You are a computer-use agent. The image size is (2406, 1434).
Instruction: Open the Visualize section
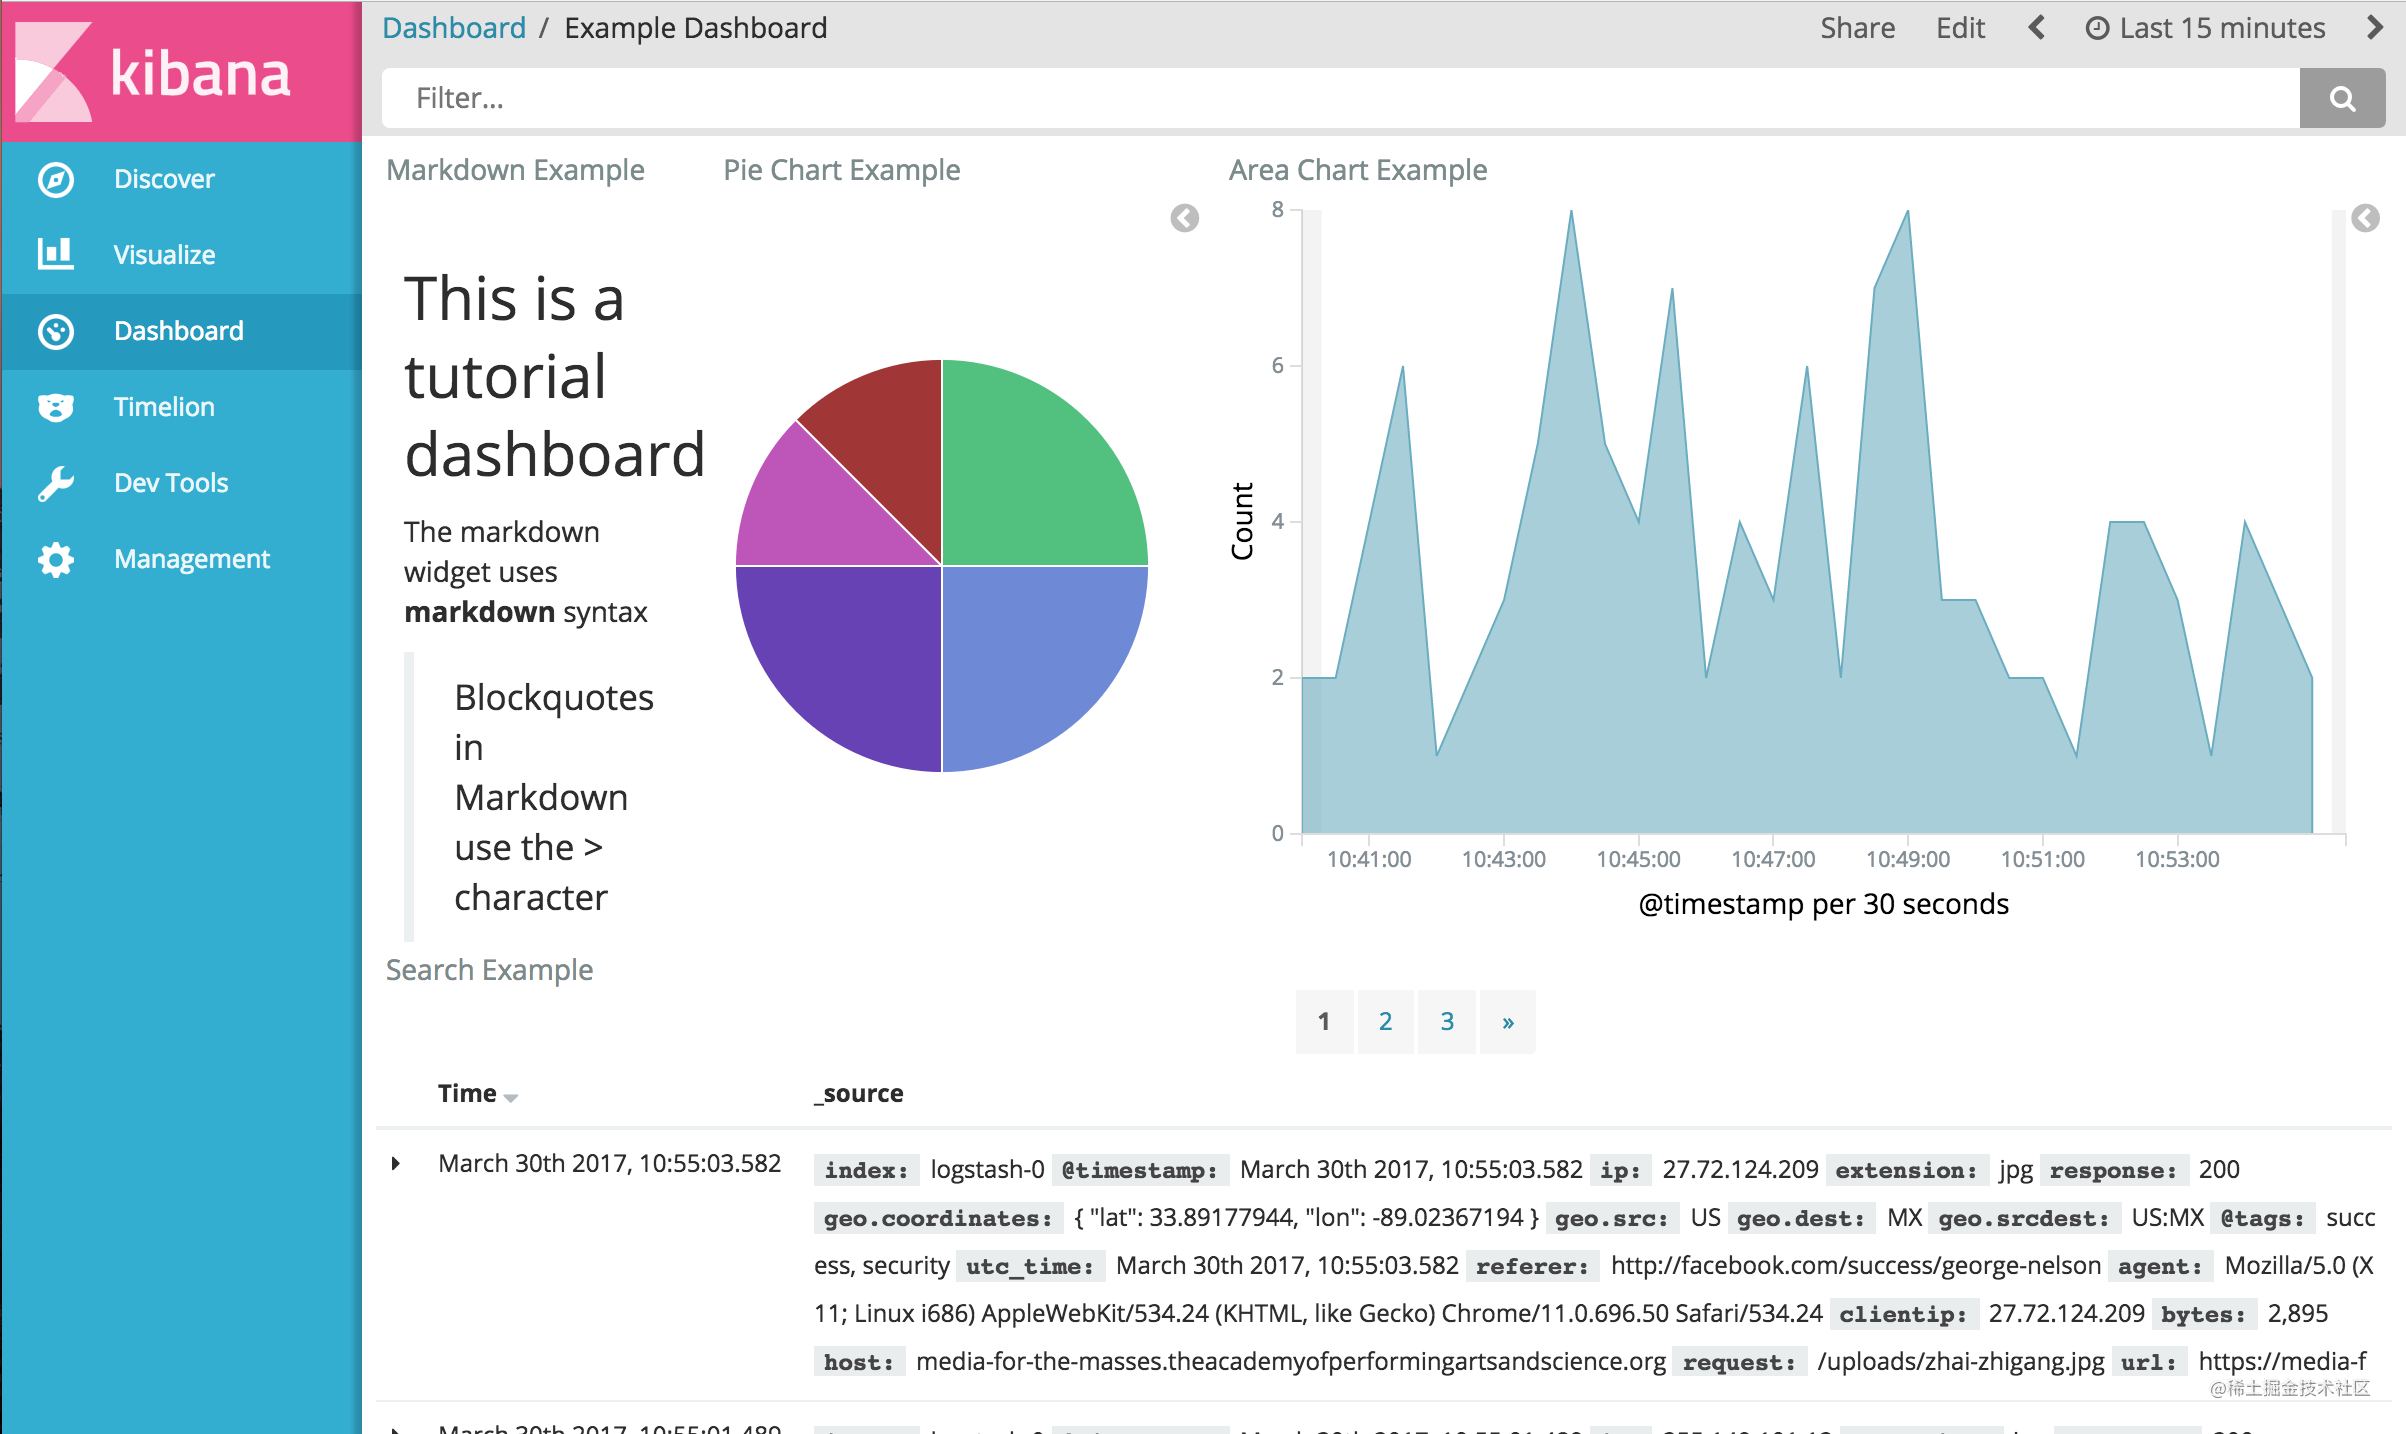166,253
